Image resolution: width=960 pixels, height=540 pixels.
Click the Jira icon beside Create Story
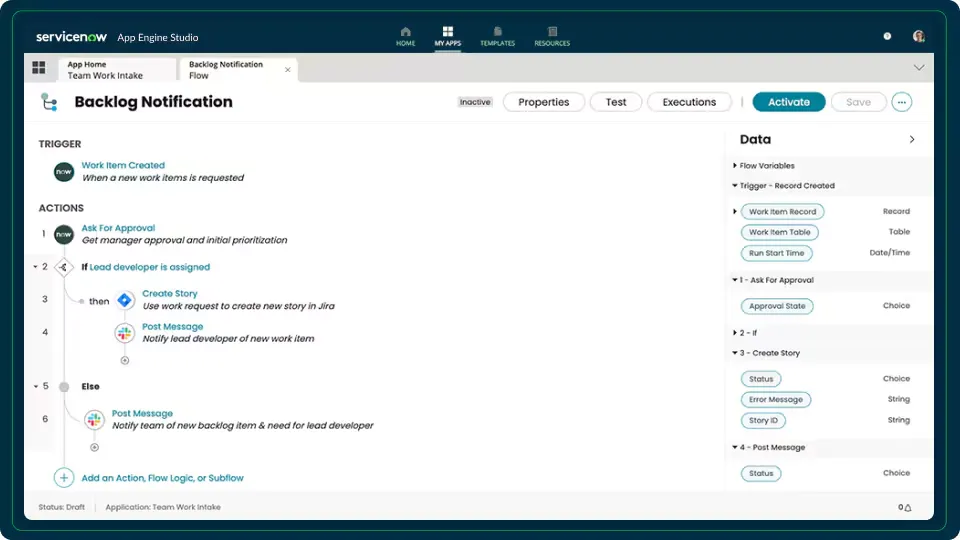pyautogui.click(x=125, y=300)
